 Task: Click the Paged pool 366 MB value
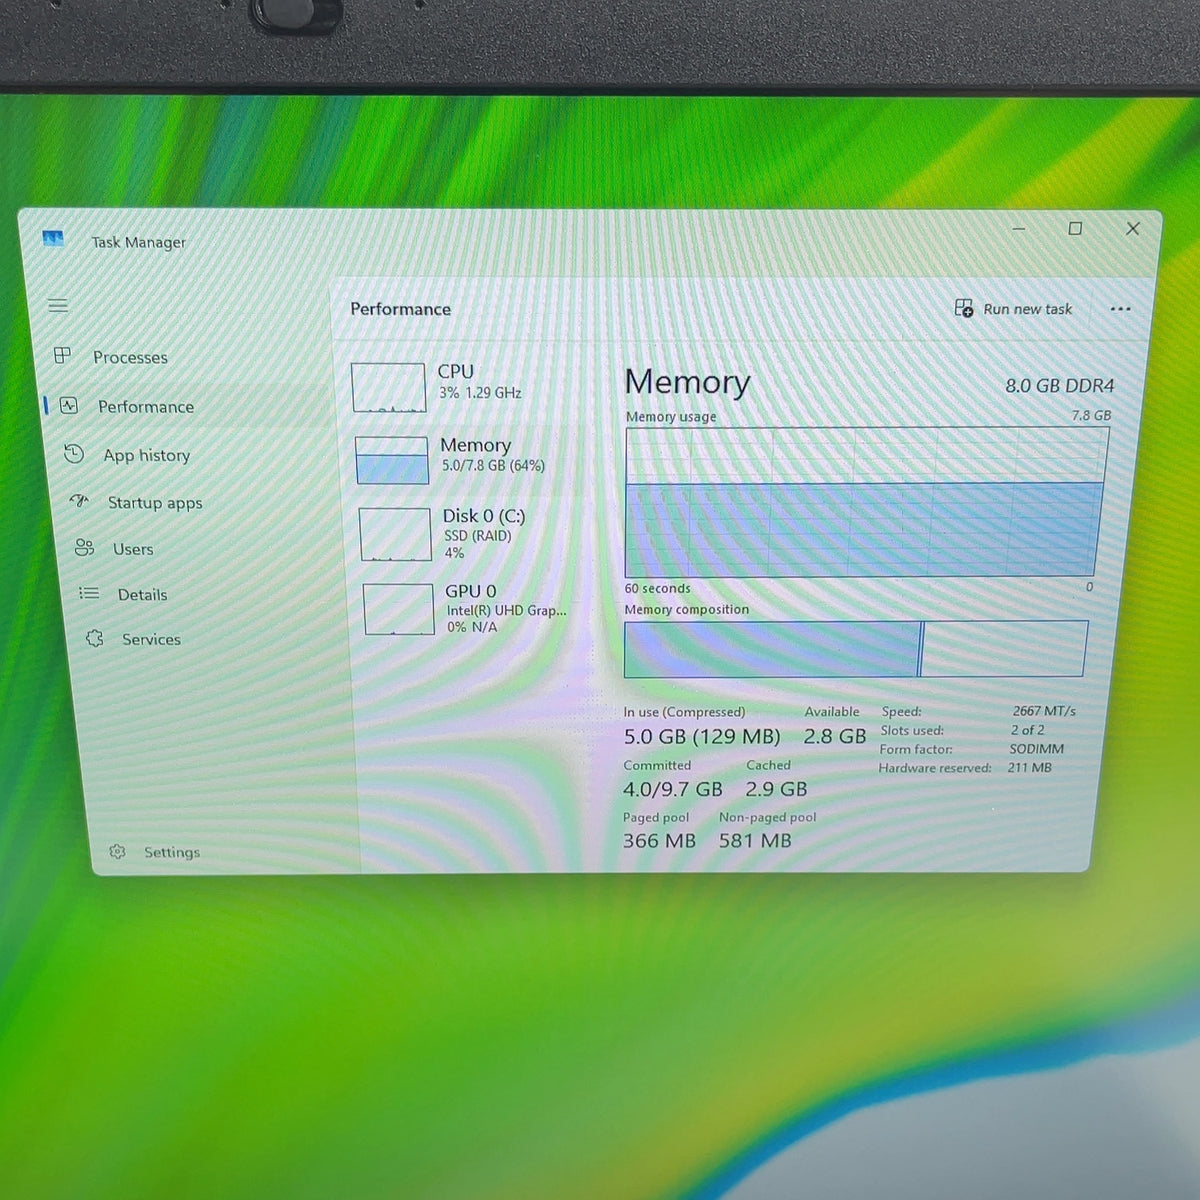click(x=659, y=841)
